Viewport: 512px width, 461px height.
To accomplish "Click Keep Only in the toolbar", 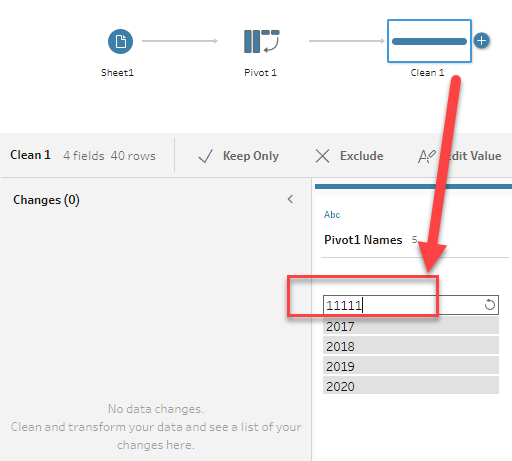I will (x=251, y=156).
